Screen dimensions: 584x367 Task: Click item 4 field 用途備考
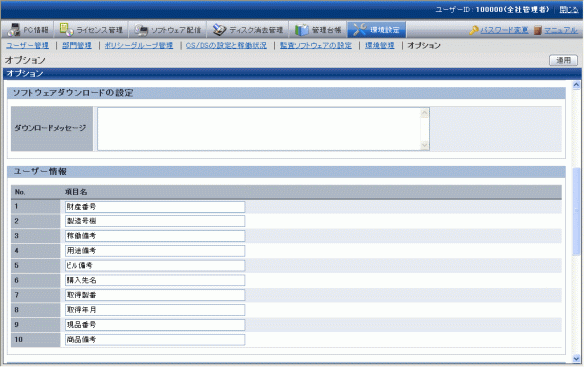point(155,251)
